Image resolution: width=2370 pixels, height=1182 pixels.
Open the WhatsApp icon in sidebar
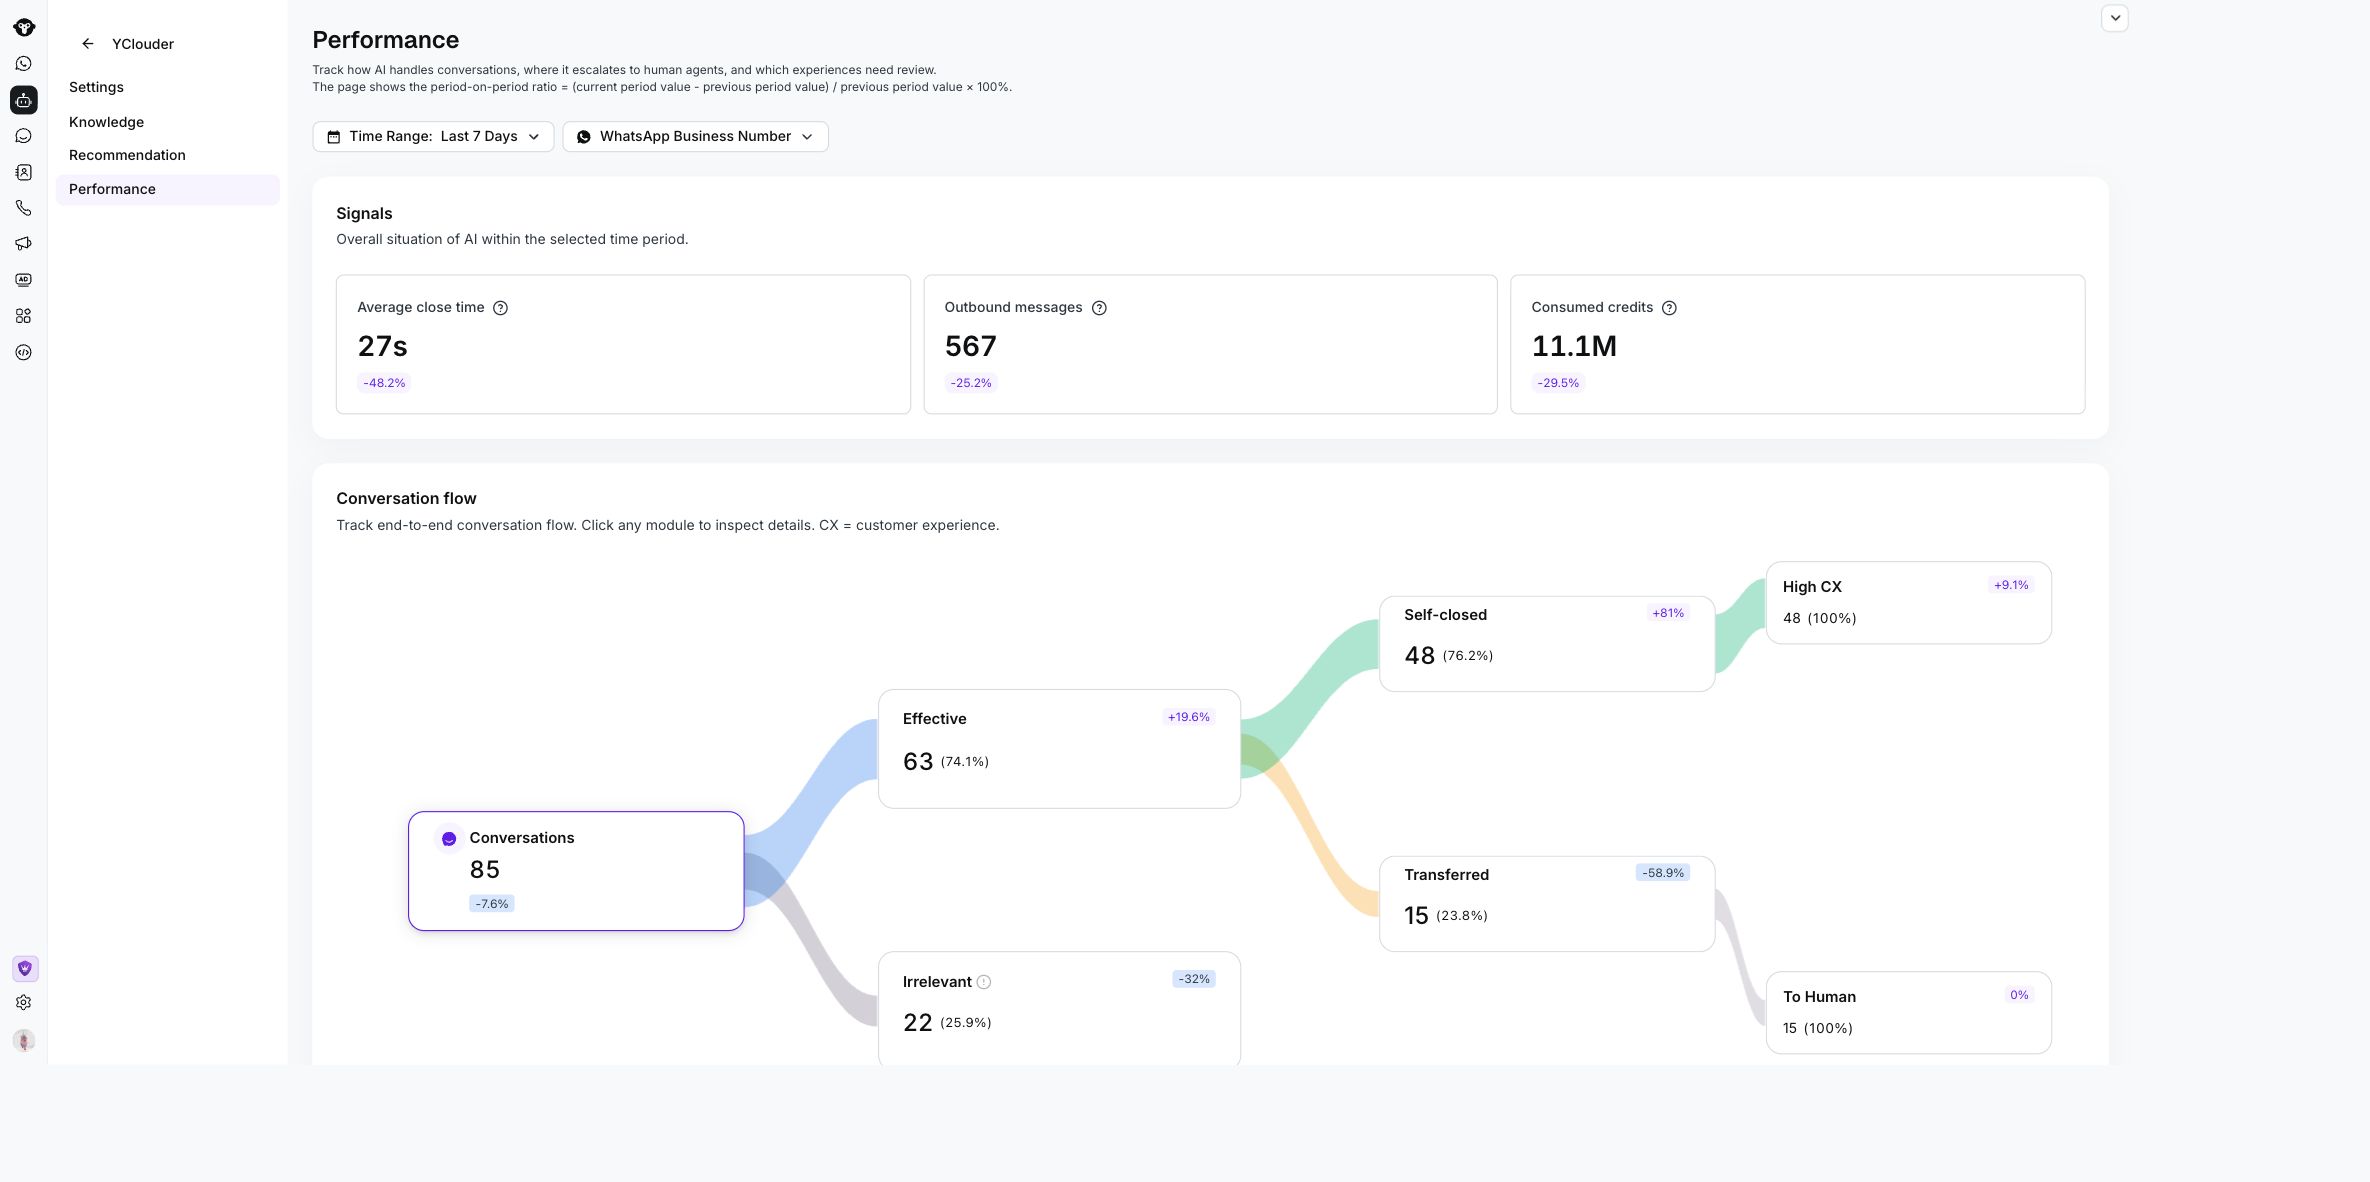coord(24,64)
